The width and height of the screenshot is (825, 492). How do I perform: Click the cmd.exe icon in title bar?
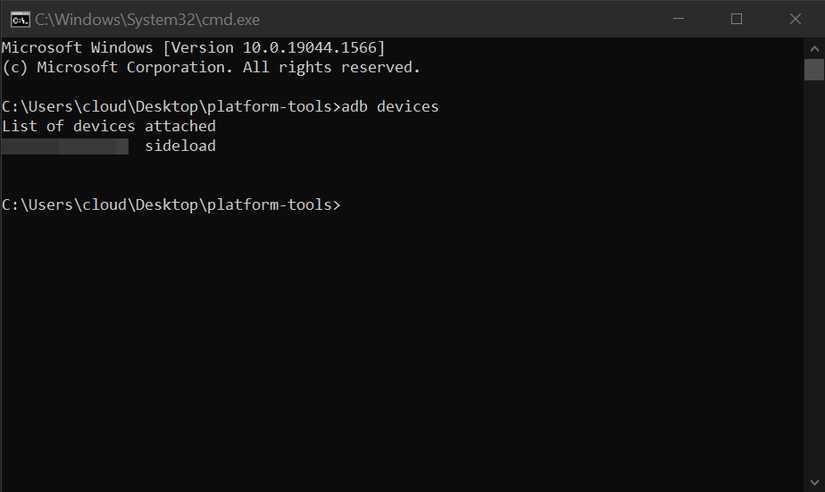click(17, 18)
